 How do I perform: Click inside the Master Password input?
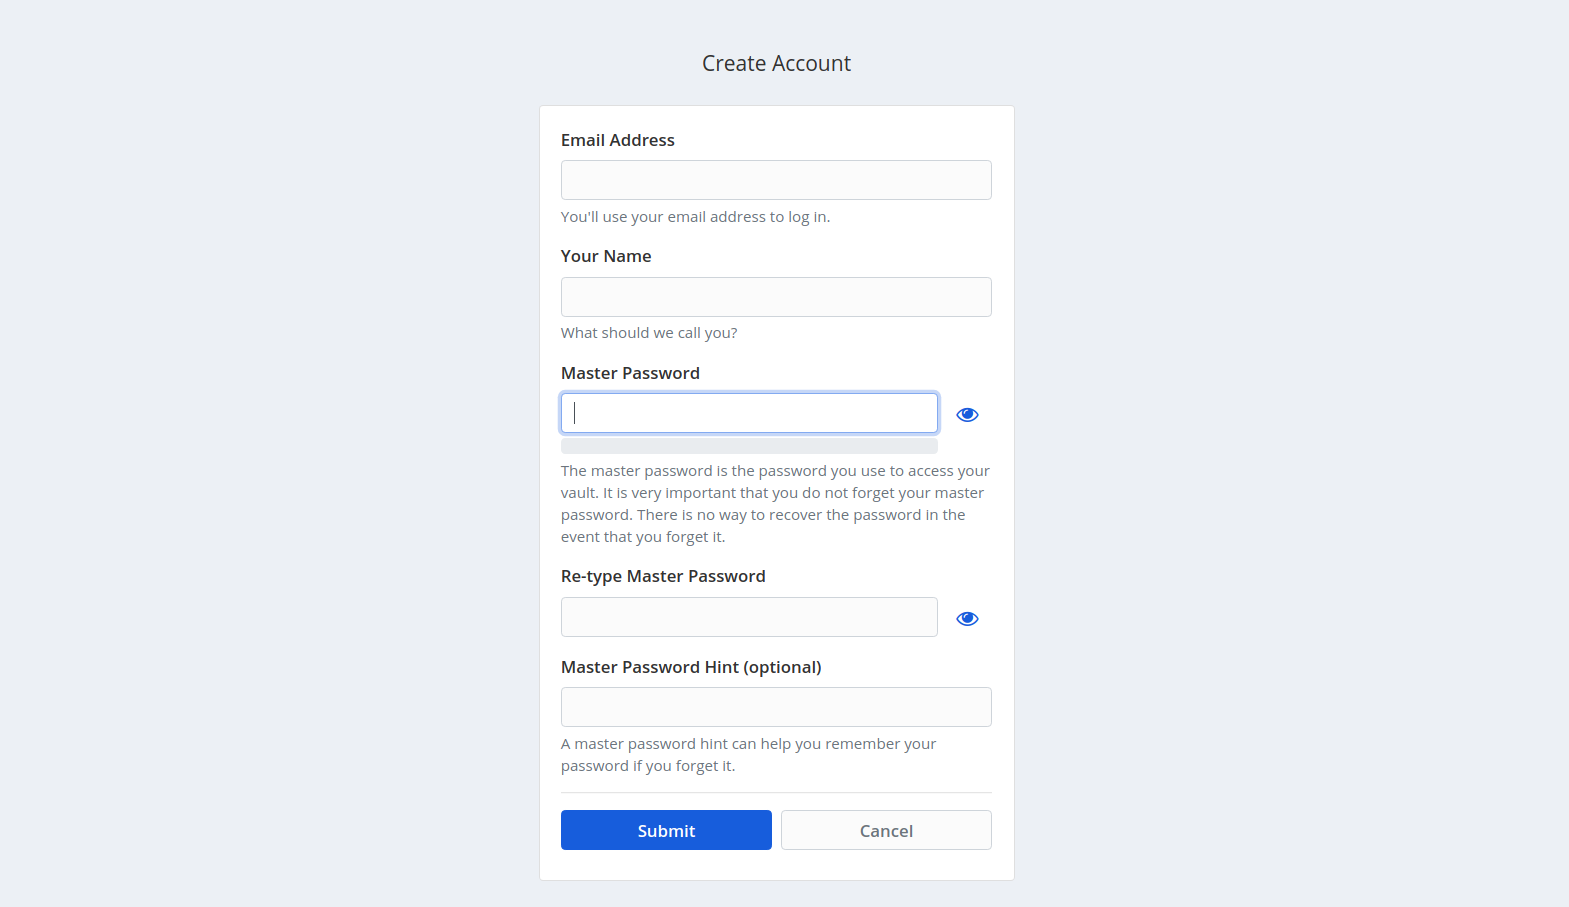[749, 413]
